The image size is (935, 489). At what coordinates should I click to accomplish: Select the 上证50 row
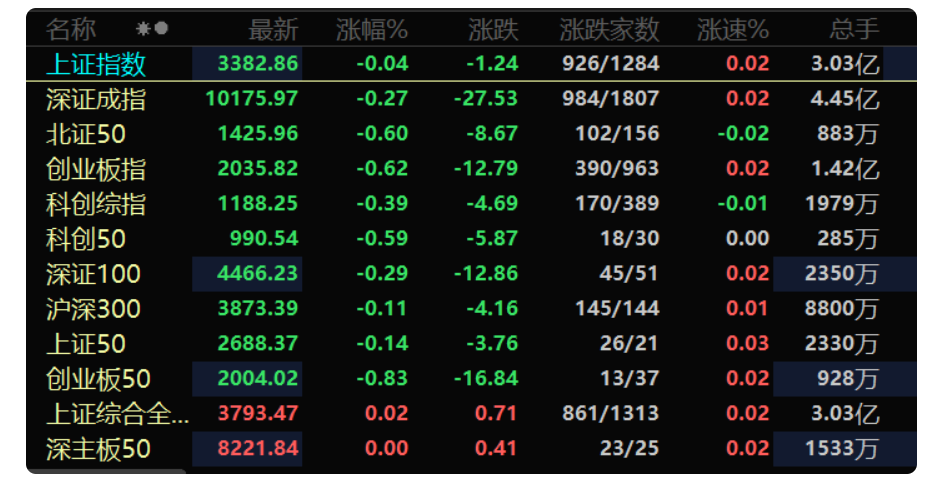click(x=471, y=343)
